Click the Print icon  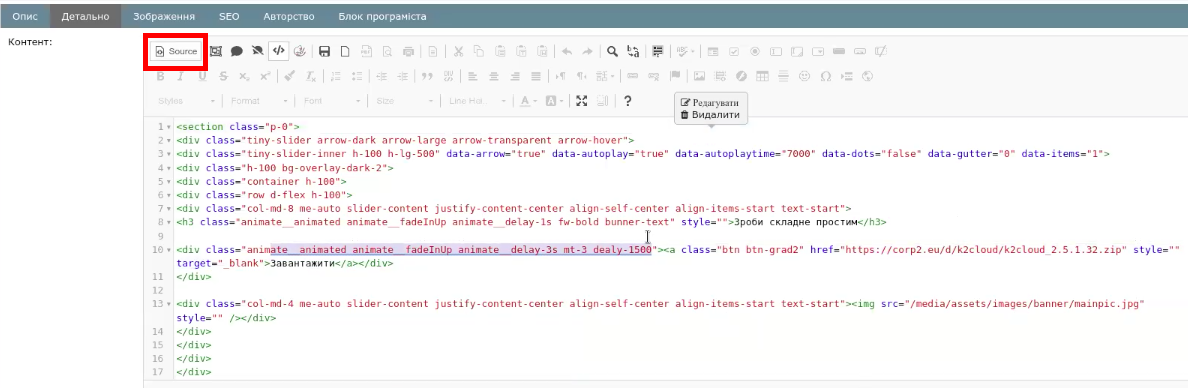point(409,52)
